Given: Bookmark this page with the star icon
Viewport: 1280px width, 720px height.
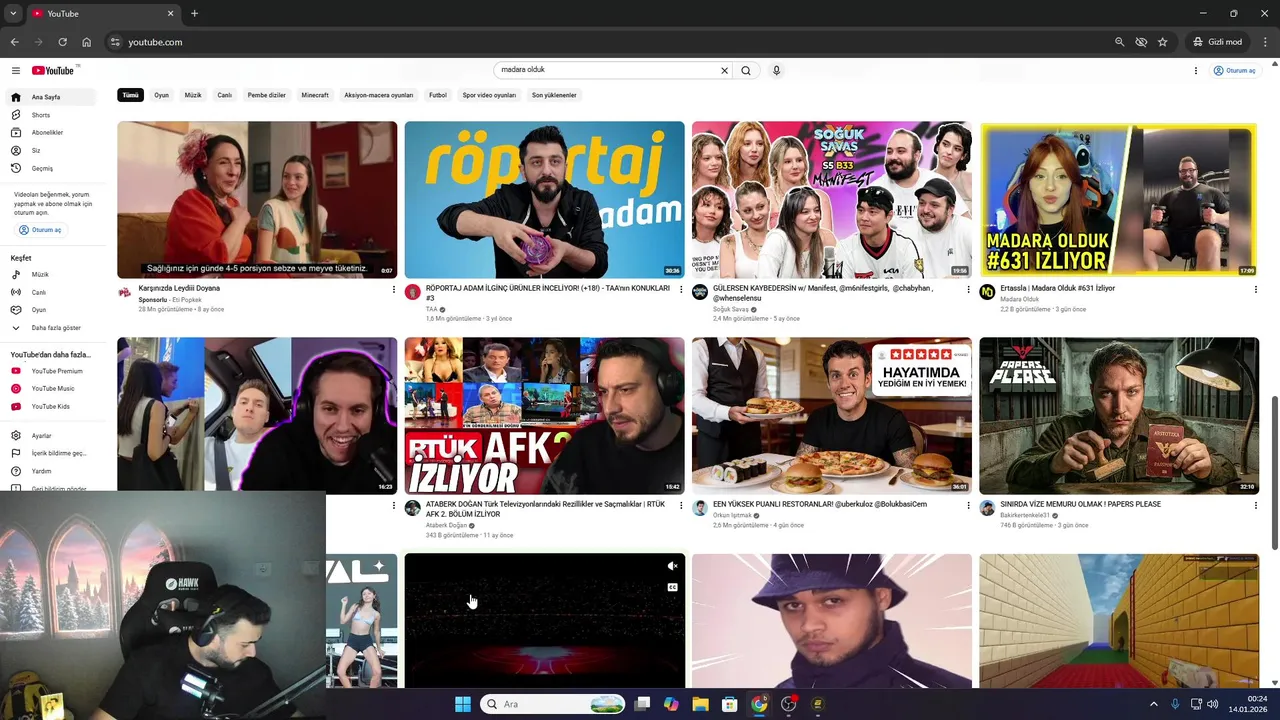Looking at the screenshot, I should coord(1162,42).
